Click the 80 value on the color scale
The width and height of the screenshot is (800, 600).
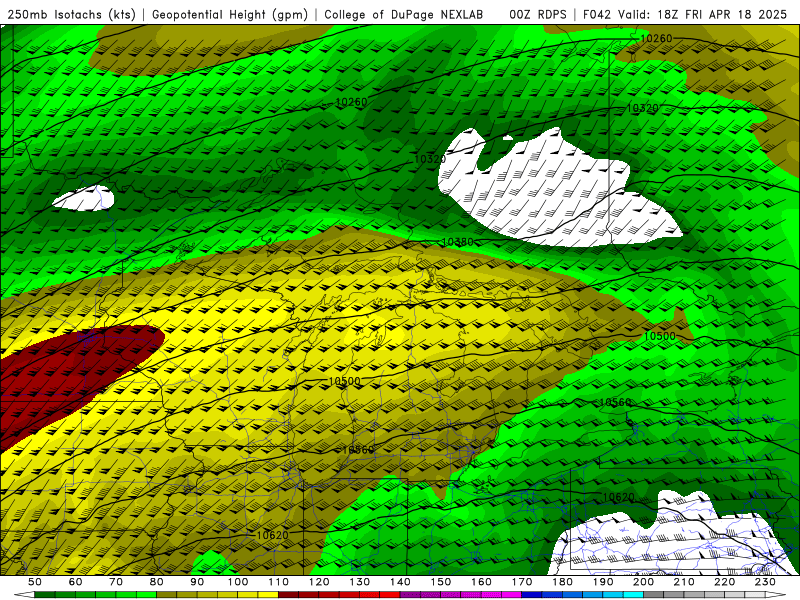pos(157,582)
